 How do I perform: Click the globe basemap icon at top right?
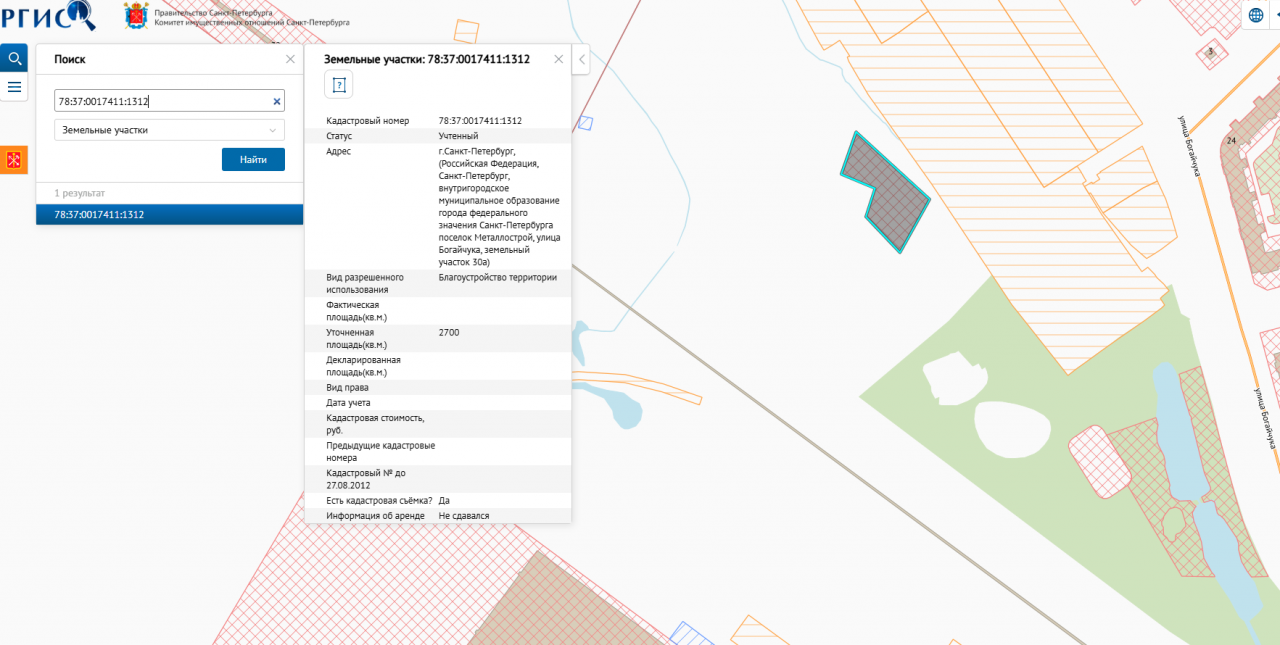[1255, 15]
